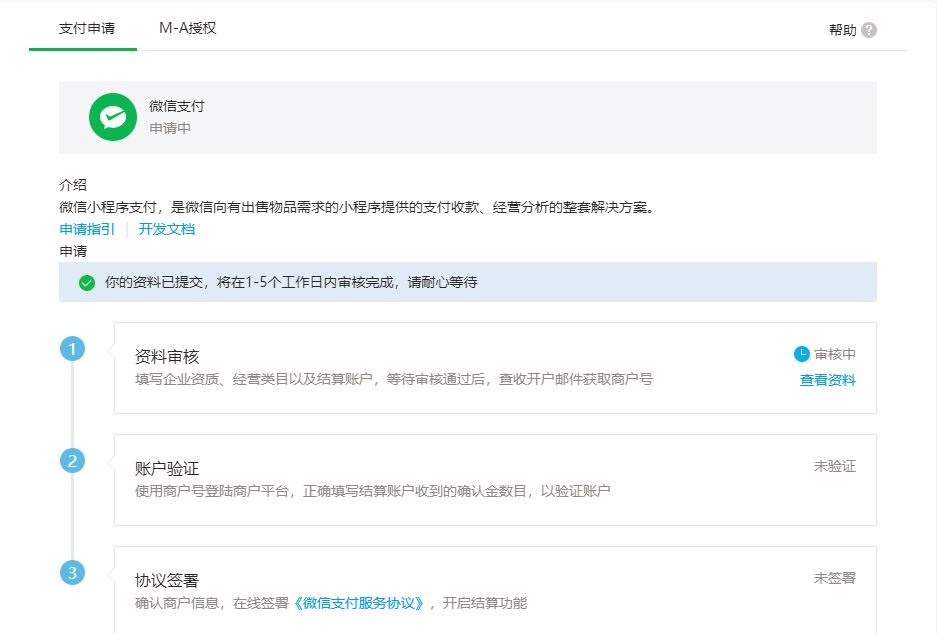Click the step 2 circle icon
This screenshot has width=937, height=634.
72,461
